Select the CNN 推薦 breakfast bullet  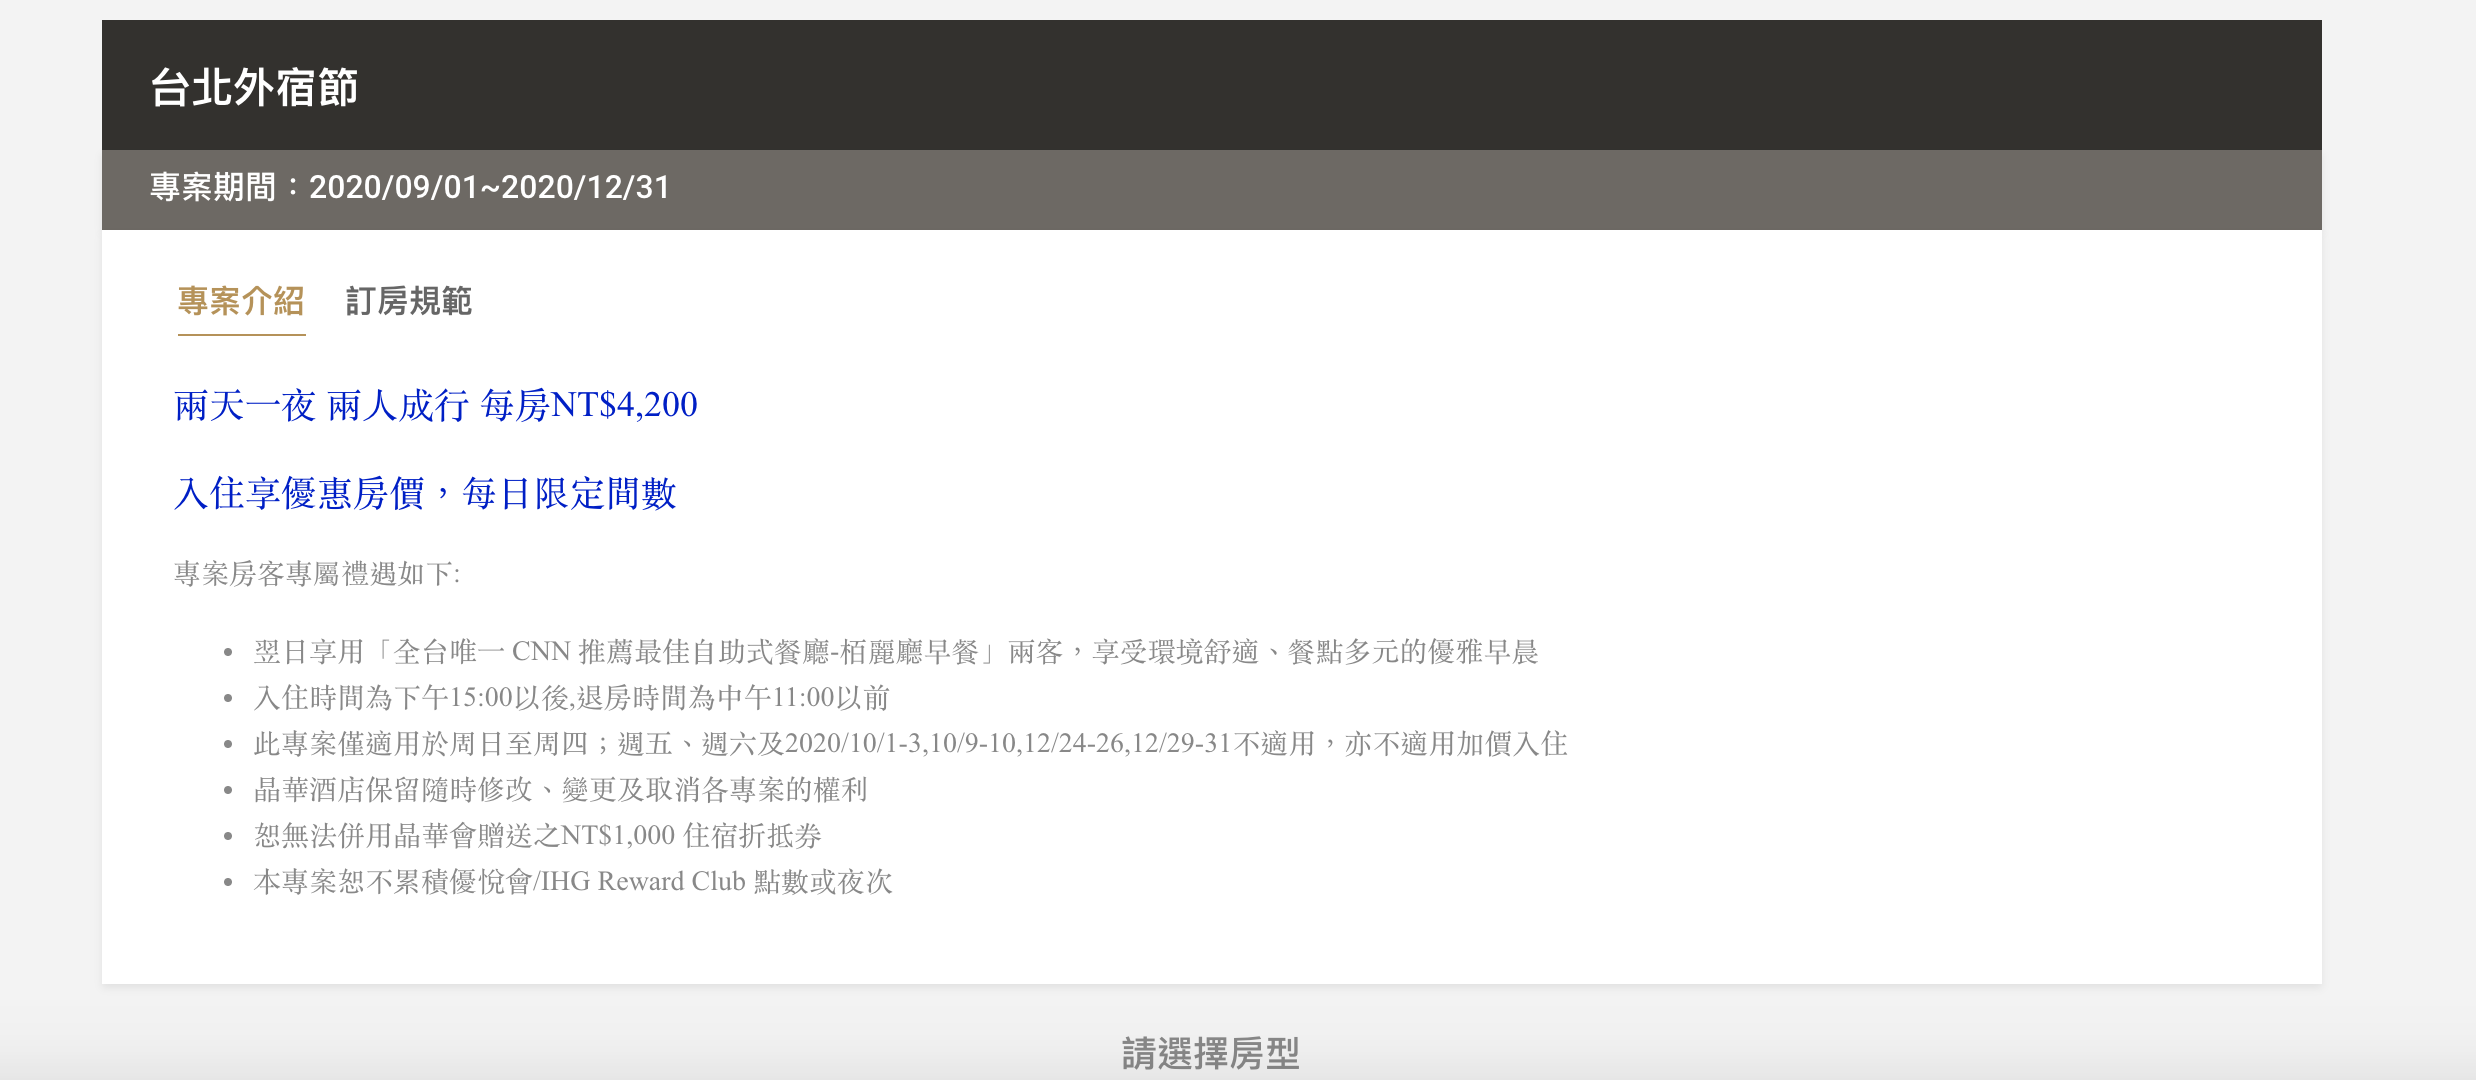[896, 652]
